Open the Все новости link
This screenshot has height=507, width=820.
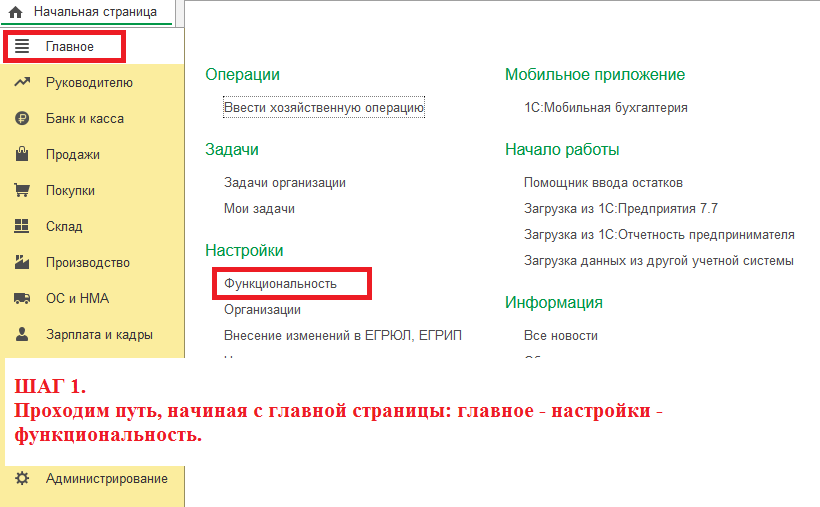click(561, 336)
